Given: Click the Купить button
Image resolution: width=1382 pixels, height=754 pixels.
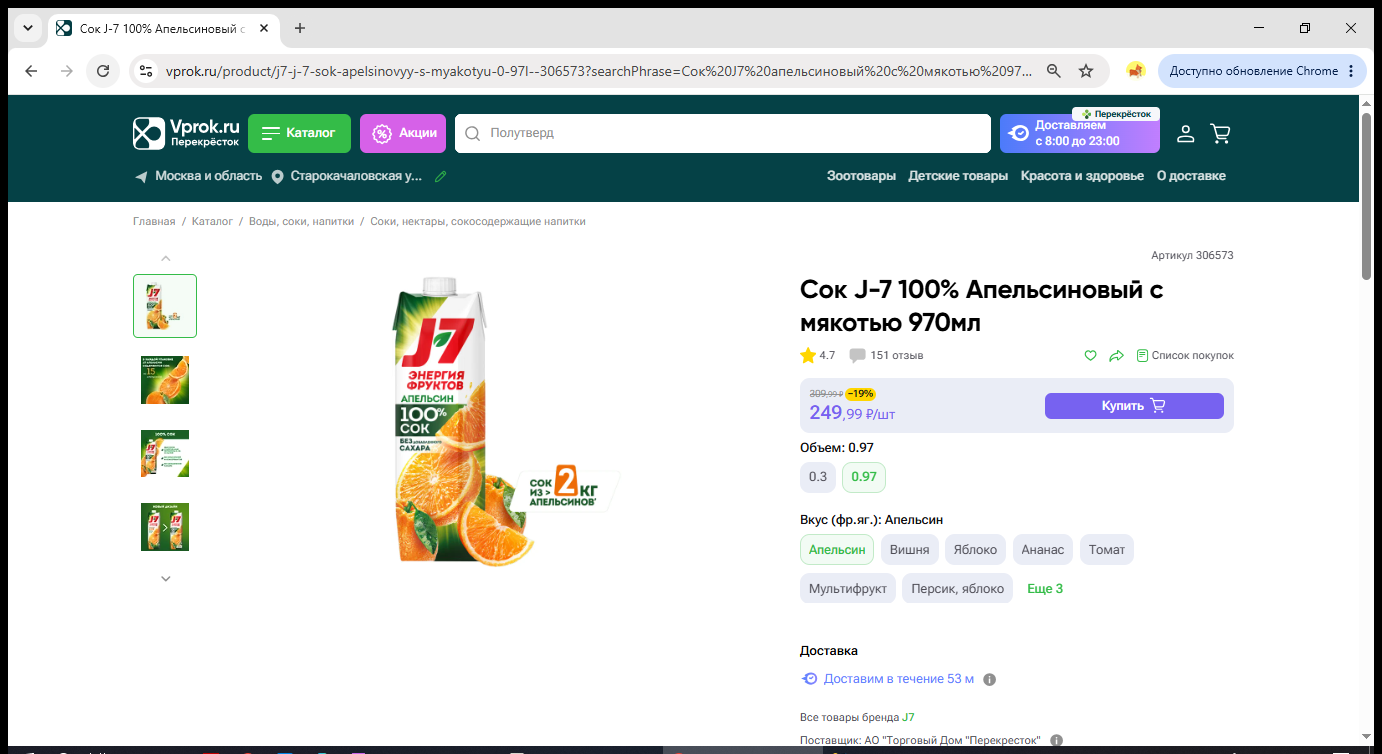Looking at the screenshot, I should (x=1134, y=406).
